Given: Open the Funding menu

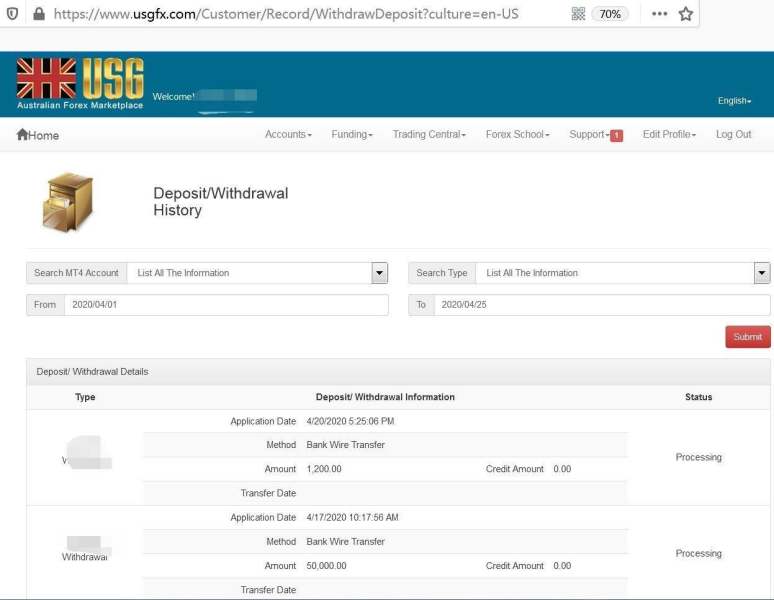Looking at the screenshot, I should [x=352, y=135].
